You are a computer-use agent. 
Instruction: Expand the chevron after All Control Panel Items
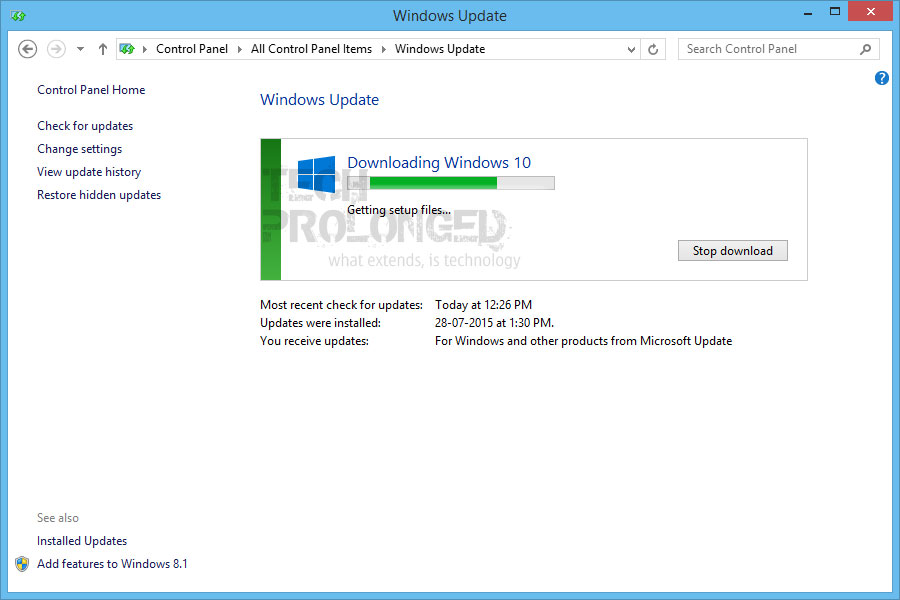[x=384, y=49]
